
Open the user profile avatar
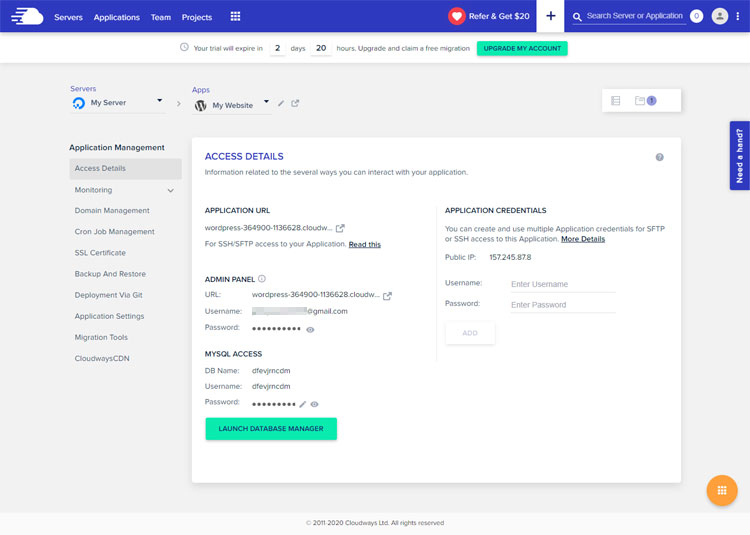[719, 16]
